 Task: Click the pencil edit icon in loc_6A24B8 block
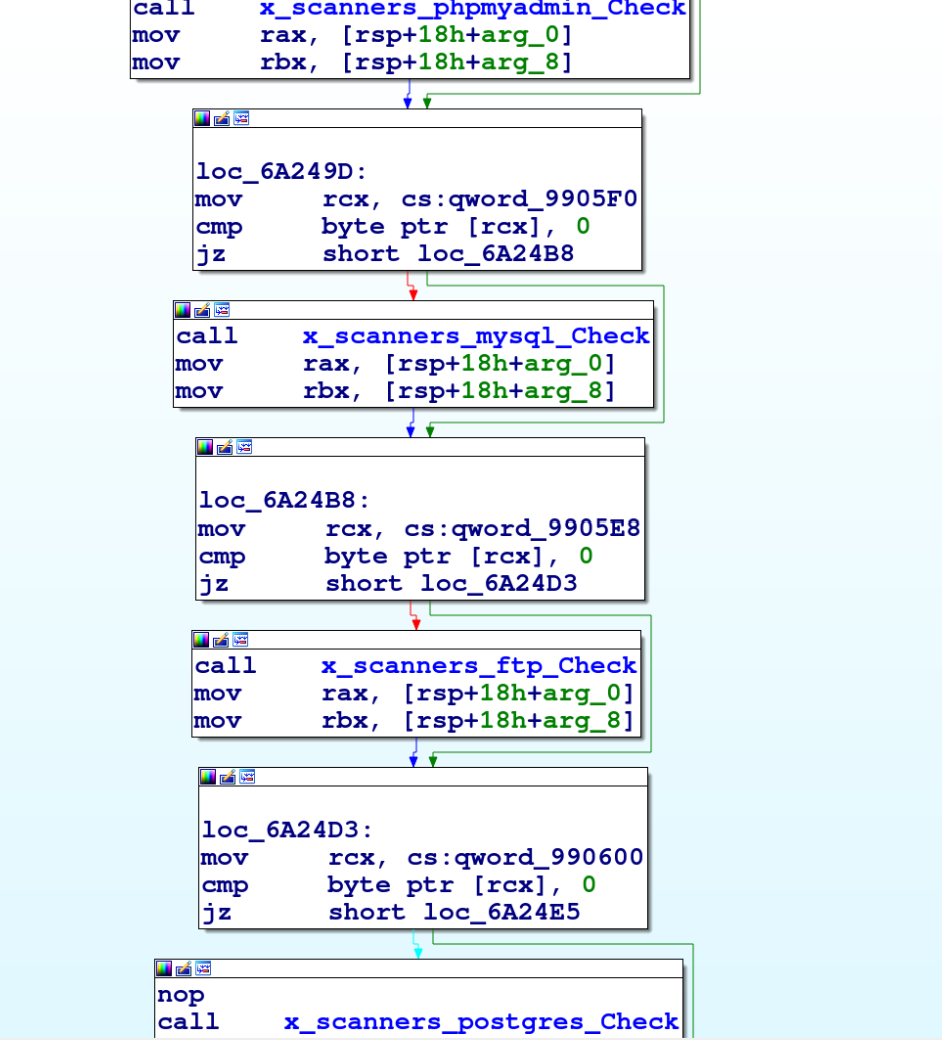[224, 447]
